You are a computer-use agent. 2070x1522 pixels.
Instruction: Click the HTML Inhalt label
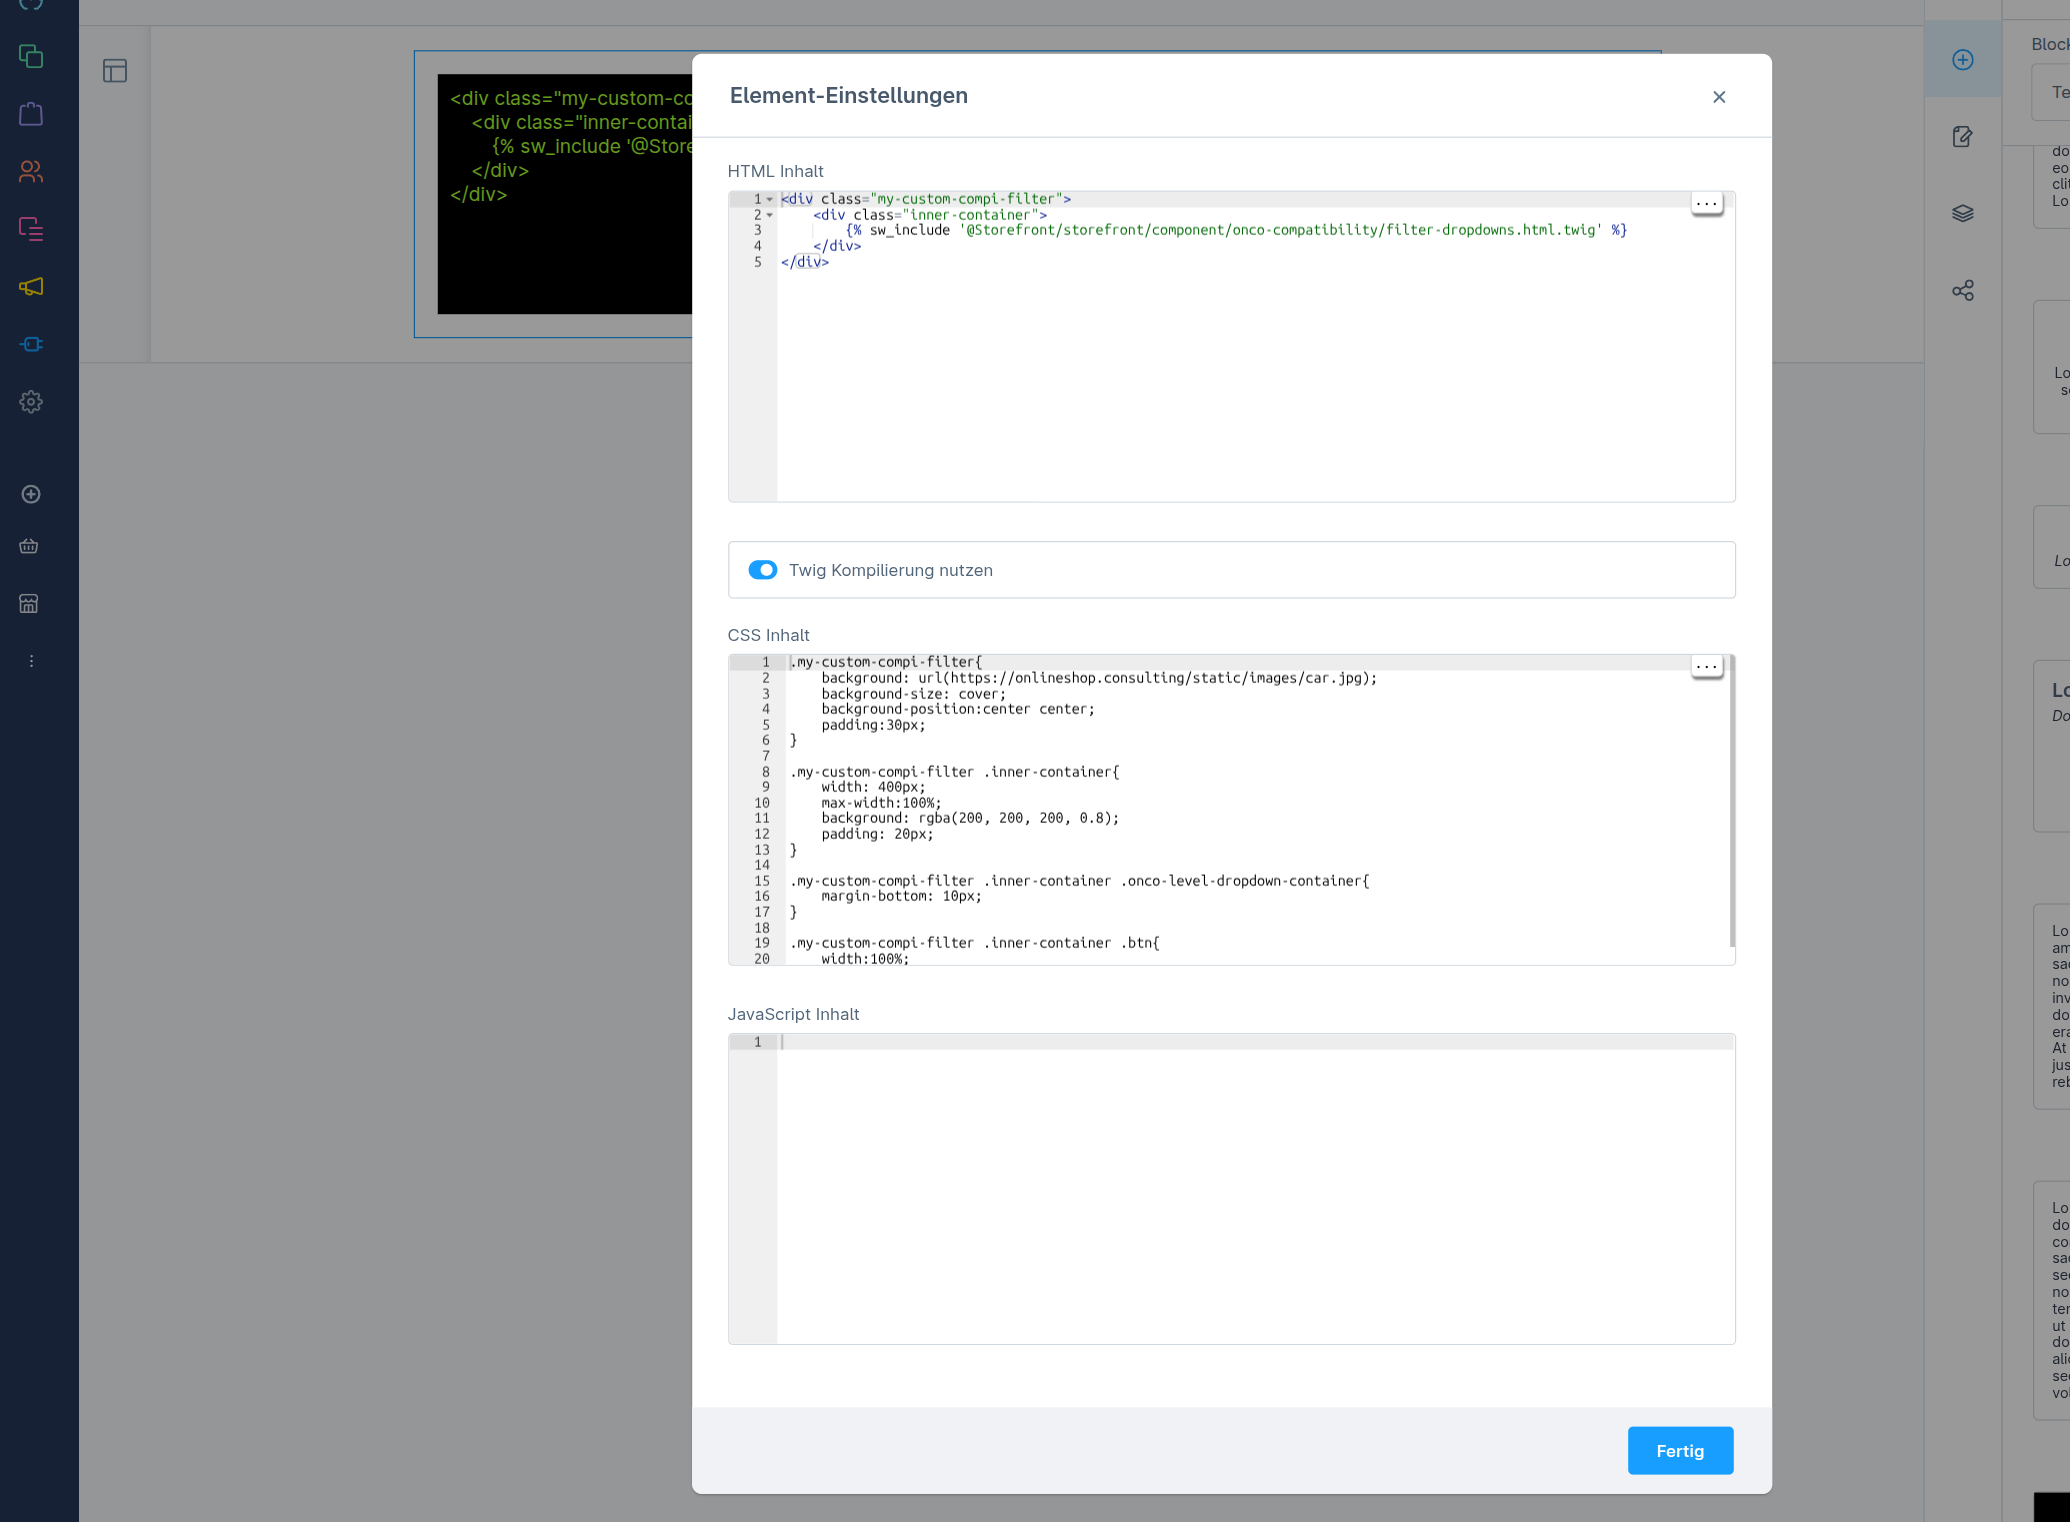pyautogui.click(x=776, y=171)
